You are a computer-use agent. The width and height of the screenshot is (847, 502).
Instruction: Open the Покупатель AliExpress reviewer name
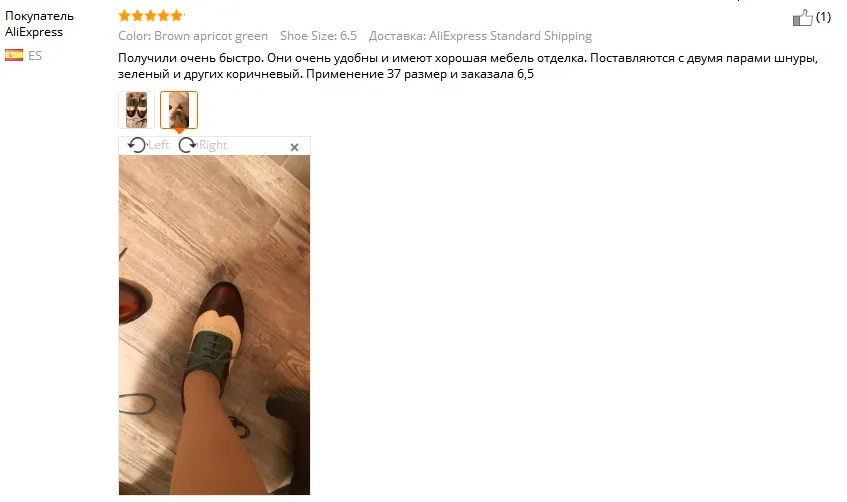tap(39, 24)
